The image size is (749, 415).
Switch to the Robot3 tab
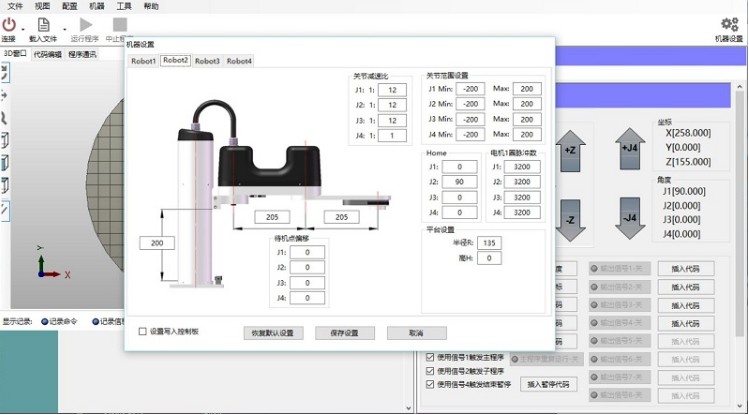(x=207, y=61)
